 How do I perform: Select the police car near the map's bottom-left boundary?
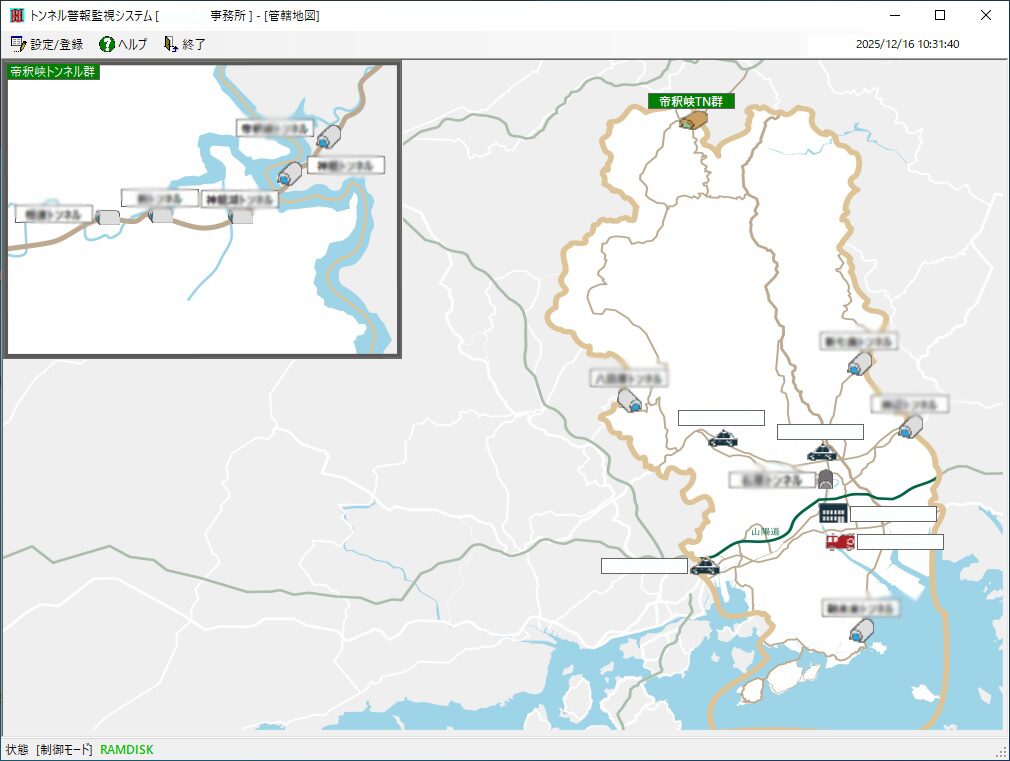[704, 566]
